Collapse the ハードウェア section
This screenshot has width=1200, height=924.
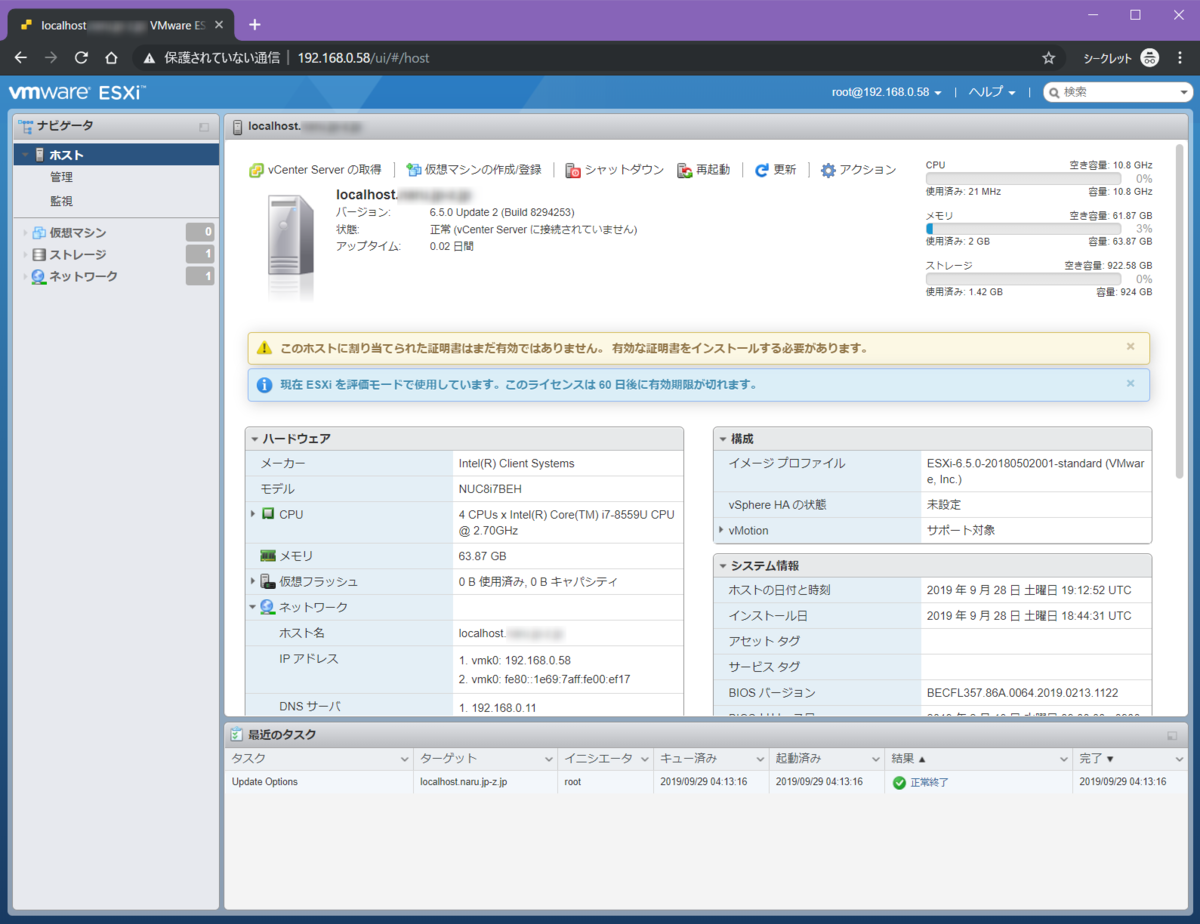point(255,439)
